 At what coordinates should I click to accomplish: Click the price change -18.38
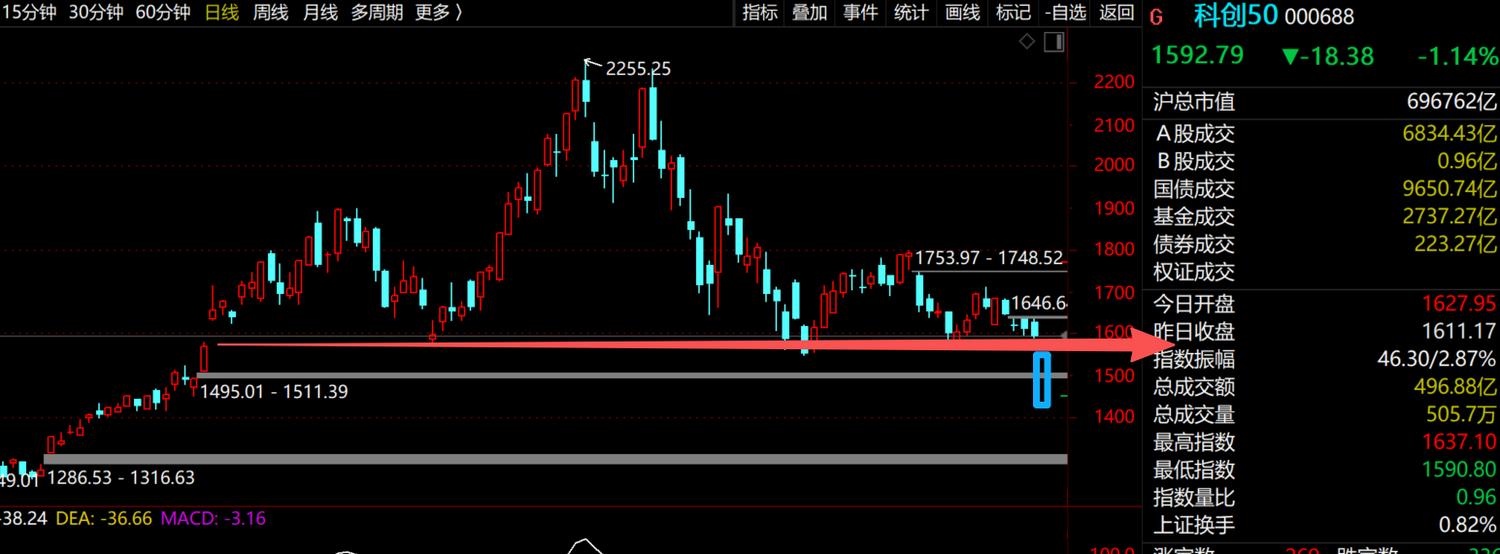click(1328, 56)
